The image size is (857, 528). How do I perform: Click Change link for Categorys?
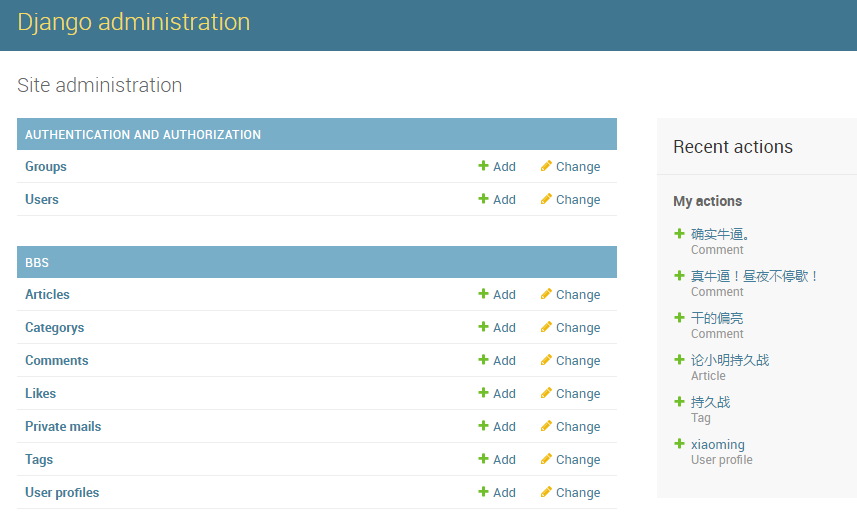pos(578,327)
